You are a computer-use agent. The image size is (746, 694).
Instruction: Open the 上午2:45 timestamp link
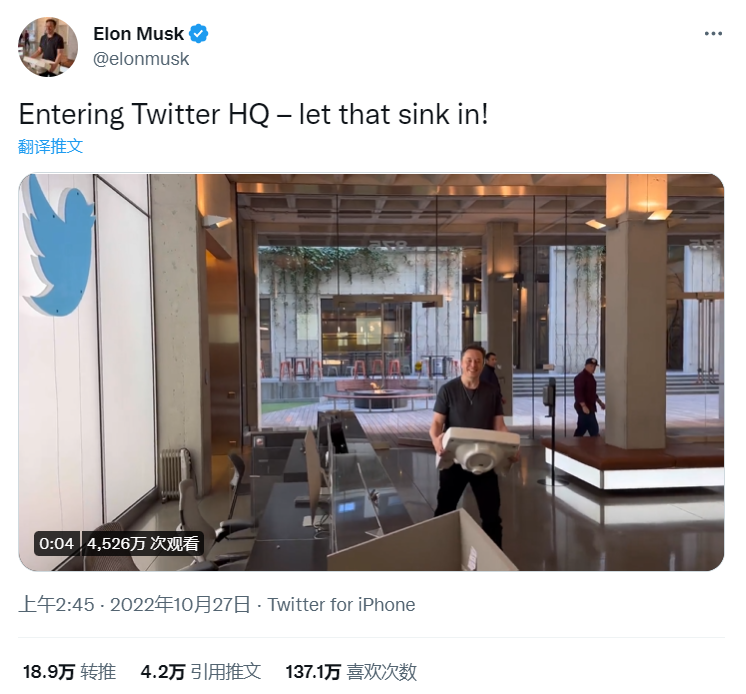(56, 605)
